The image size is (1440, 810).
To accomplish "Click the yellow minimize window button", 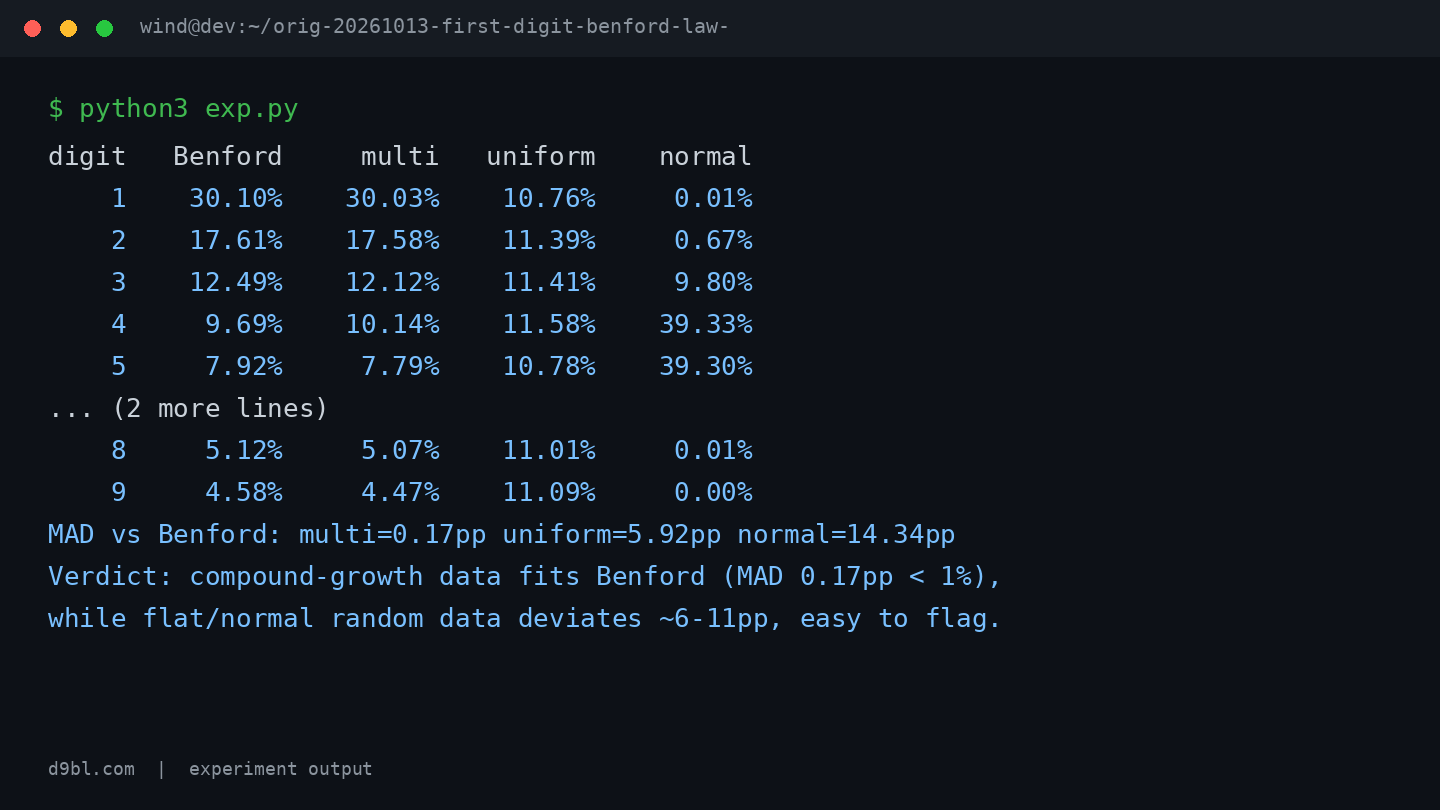I will [x=68, y=28].
